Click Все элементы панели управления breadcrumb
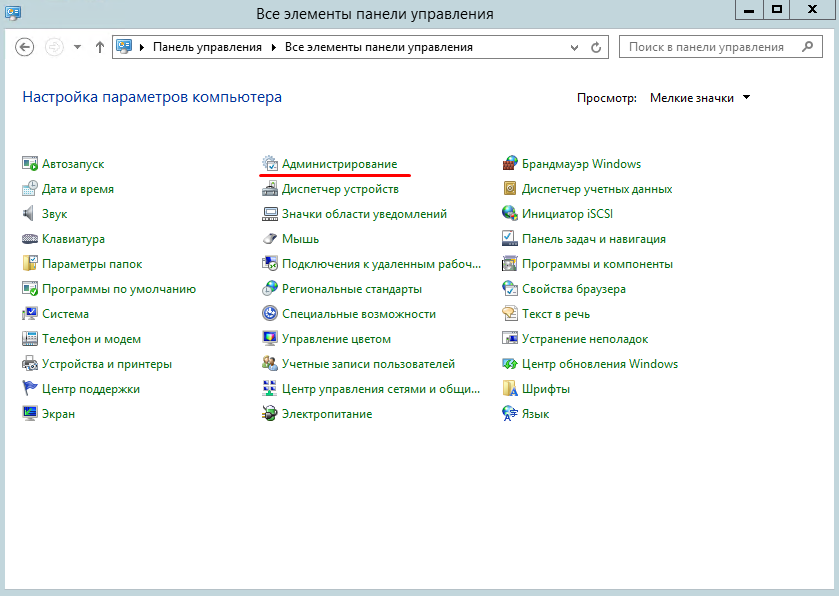 click(379, 47)
